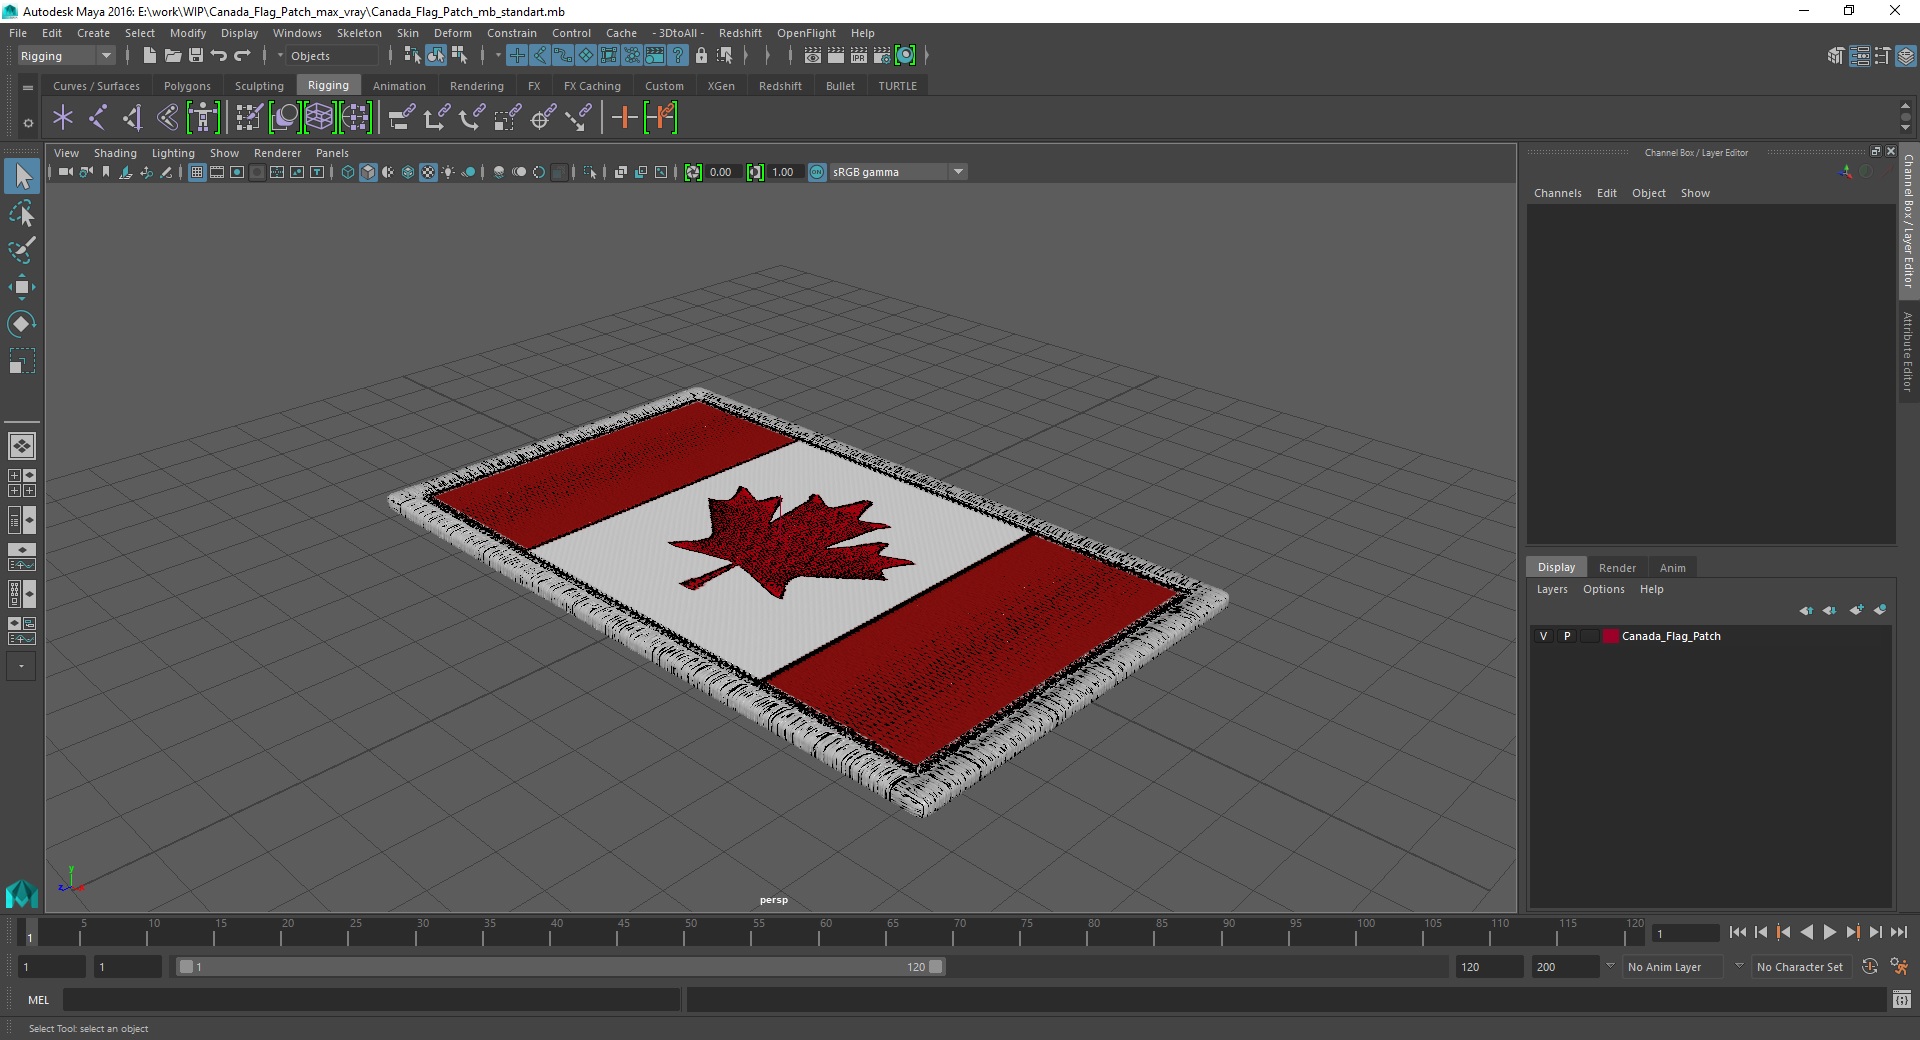
Task: Click the Canada_Flag_Patch layer color swatch
Action: [1610, 636]
